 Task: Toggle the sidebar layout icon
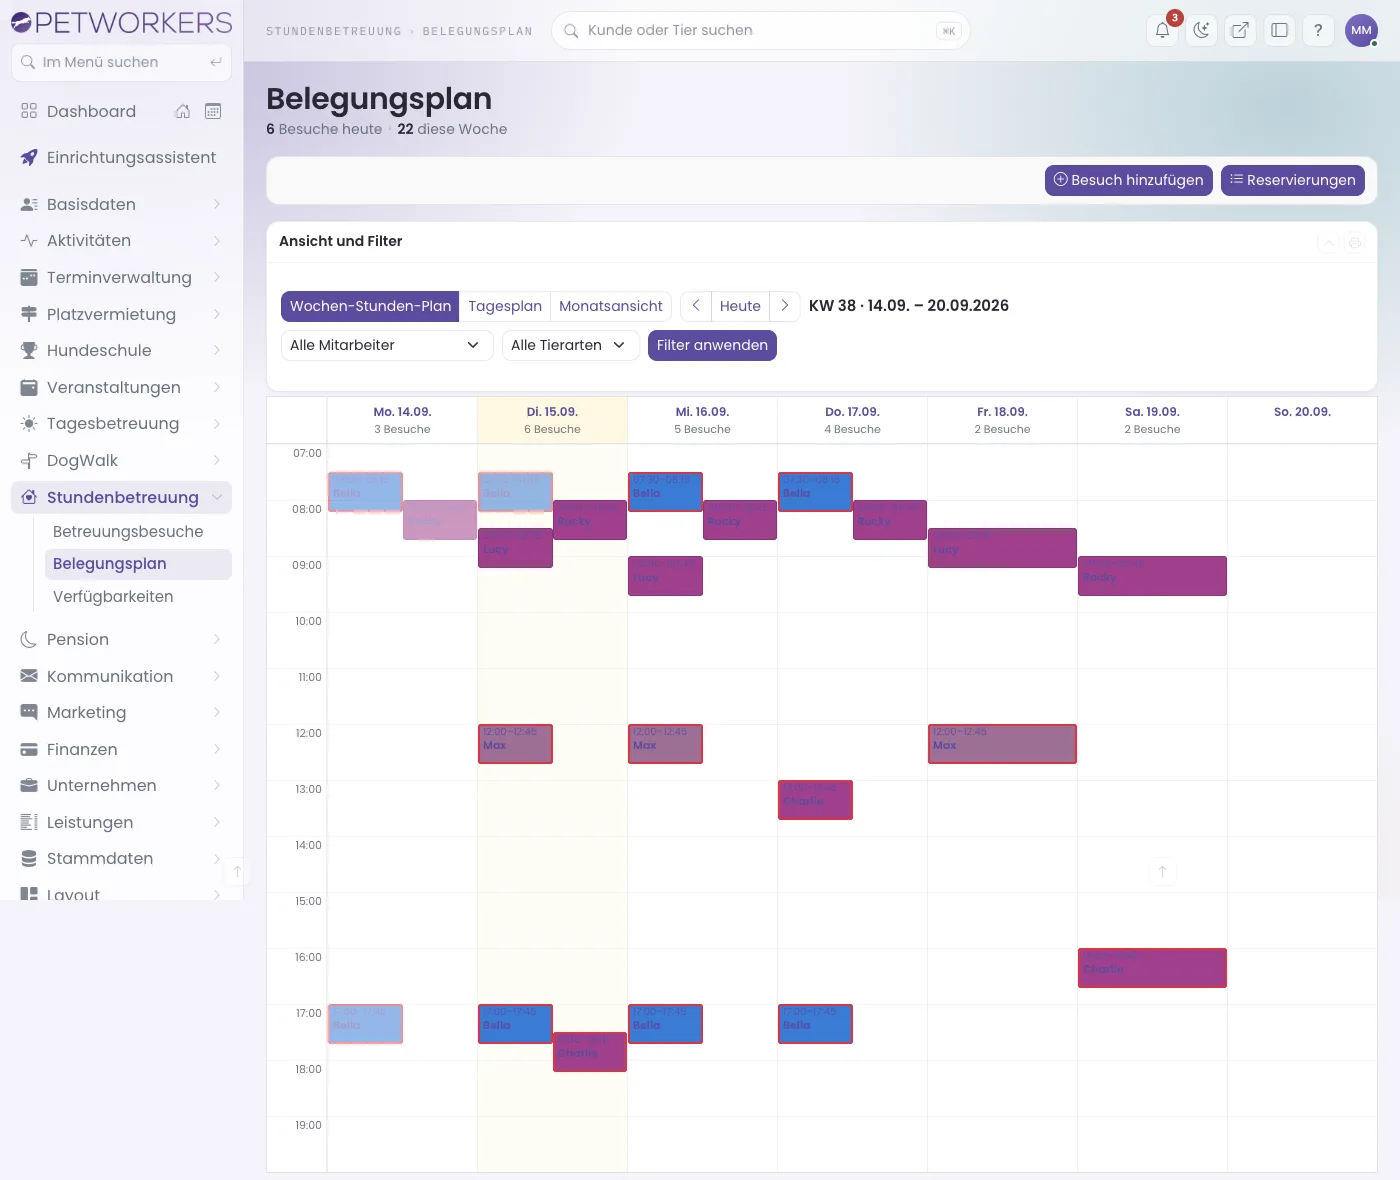pos(1279,30)
